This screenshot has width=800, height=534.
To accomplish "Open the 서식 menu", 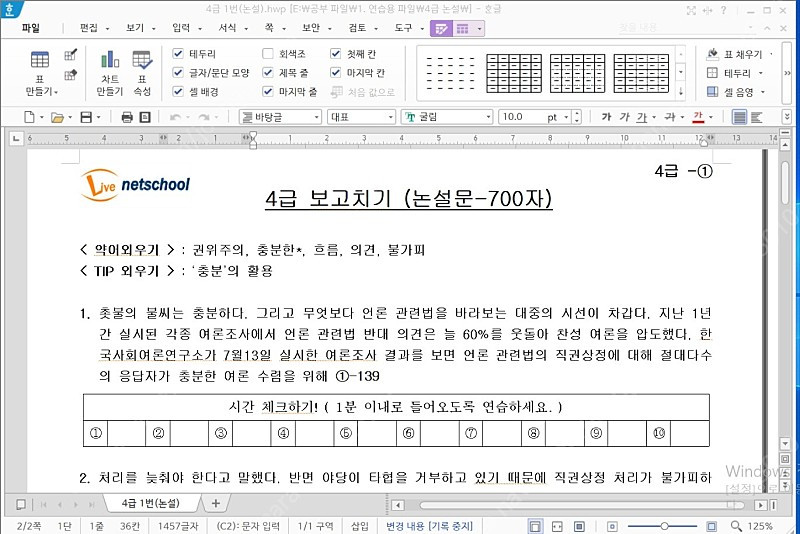I will [227, 28].
